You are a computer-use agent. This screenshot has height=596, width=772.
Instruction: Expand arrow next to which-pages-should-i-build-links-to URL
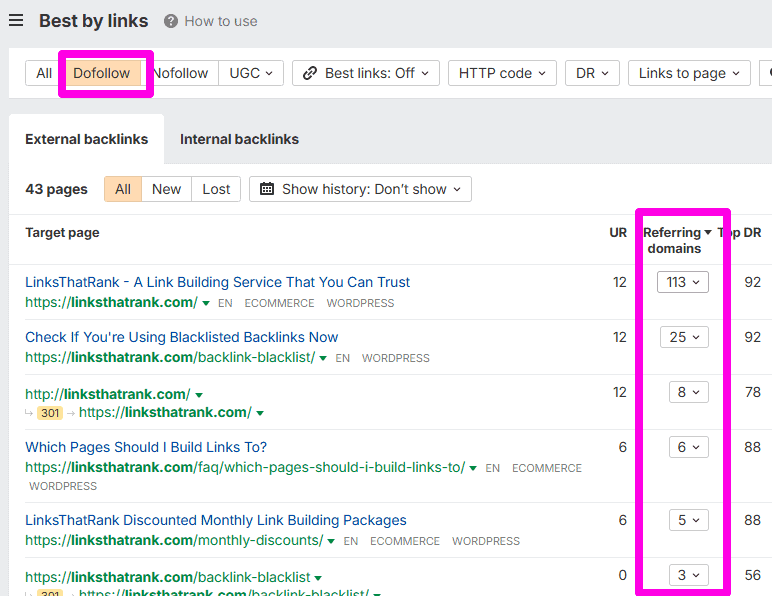pyautogui.click(x=473, y=468)
